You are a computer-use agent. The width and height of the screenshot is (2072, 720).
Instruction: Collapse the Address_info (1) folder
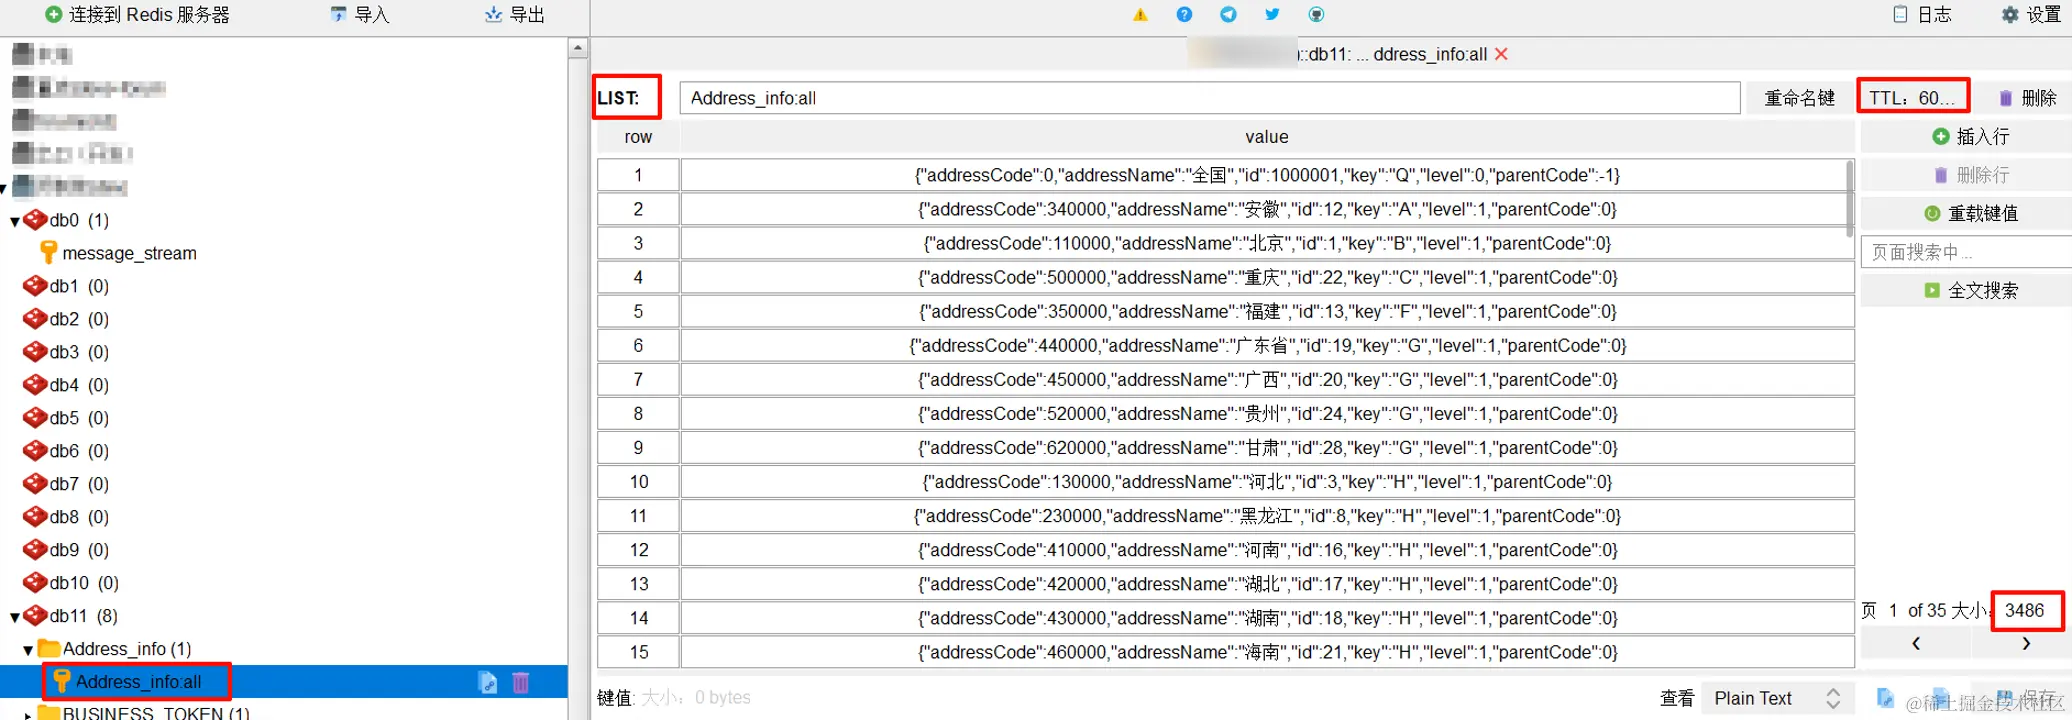28,650
